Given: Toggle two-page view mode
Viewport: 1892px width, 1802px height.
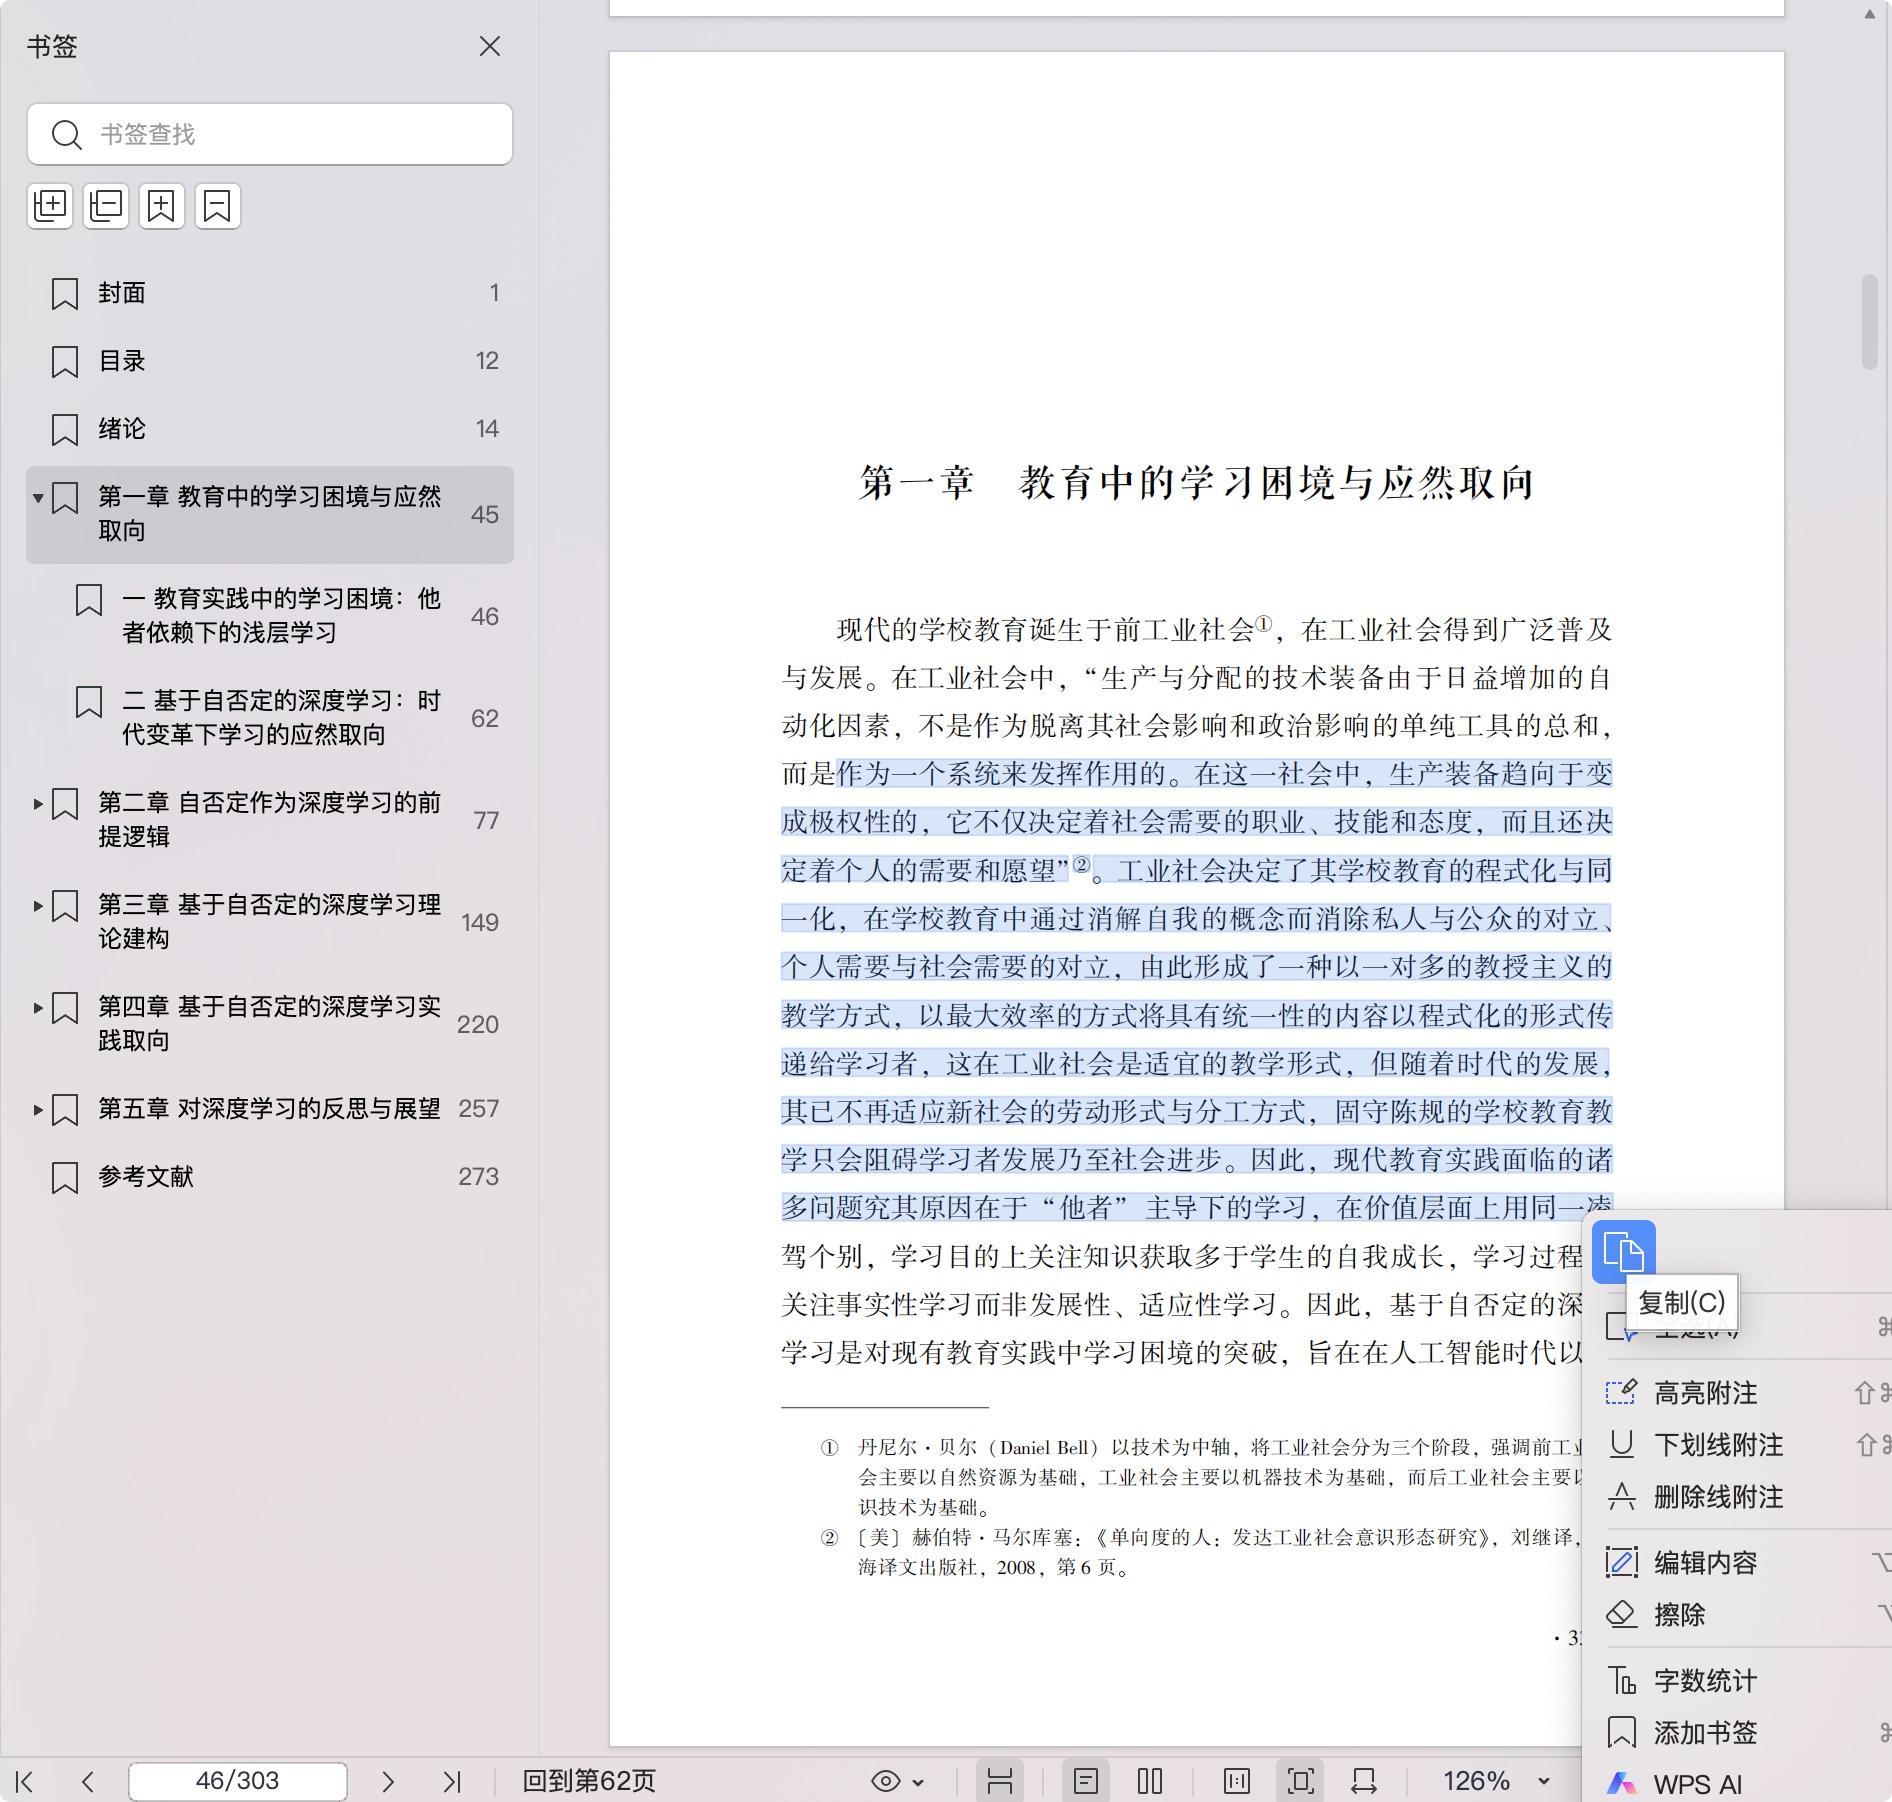Looking at the screenshot, I should (x=1150, y=1781).
